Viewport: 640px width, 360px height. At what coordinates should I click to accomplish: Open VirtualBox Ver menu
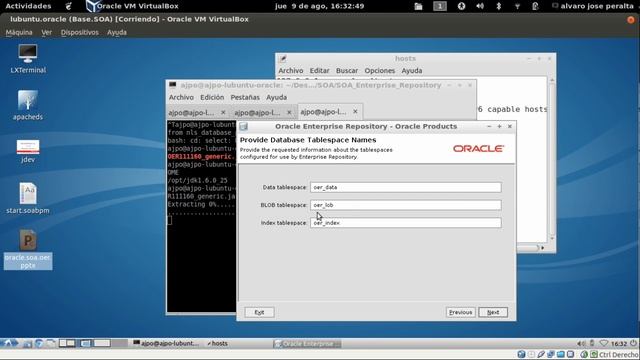(47, 32)
